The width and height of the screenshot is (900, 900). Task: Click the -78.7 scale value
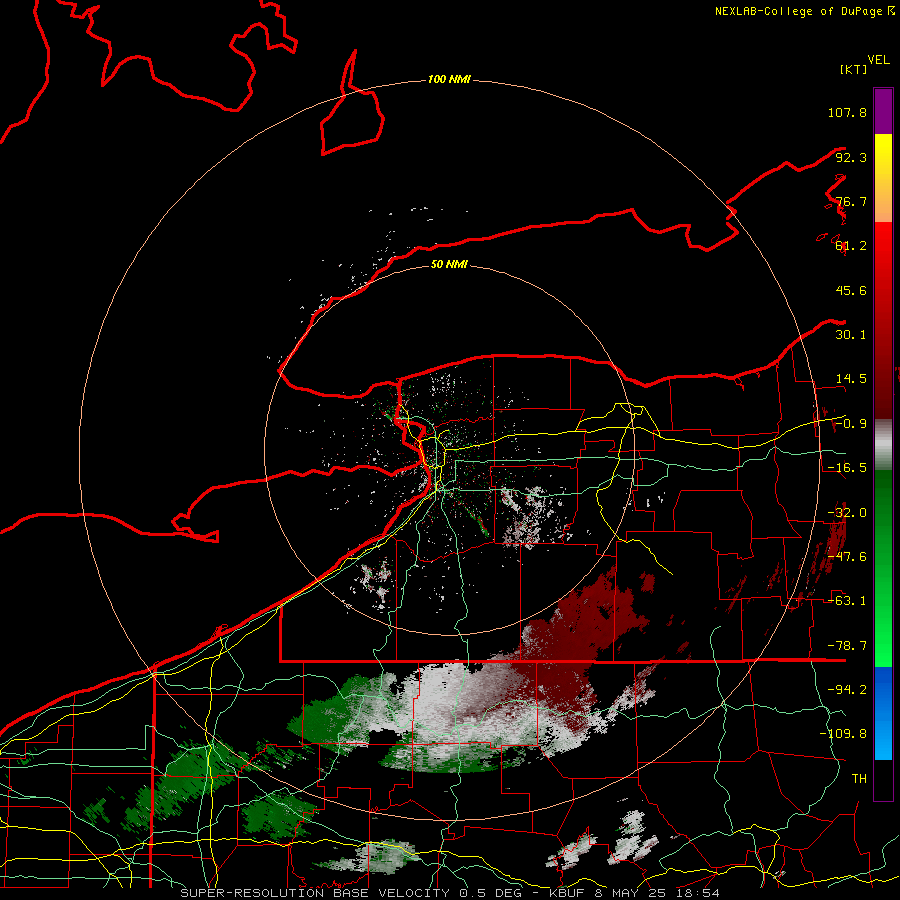click(847, 646)
